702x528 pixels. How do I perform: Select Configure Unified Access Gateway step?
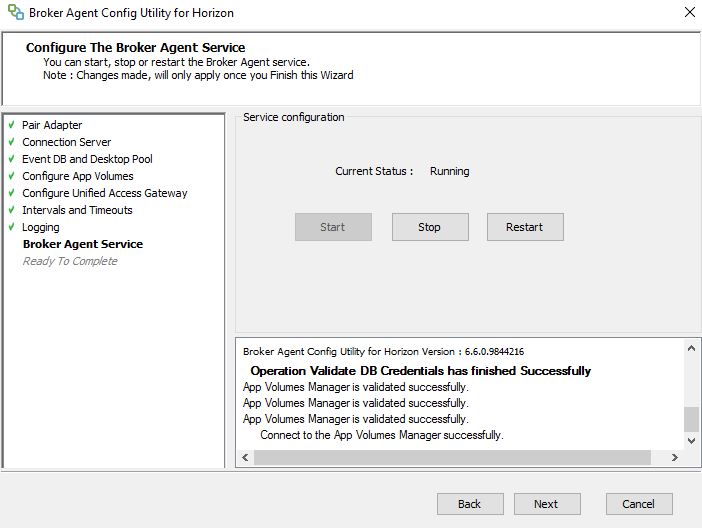tap(105, 193)
